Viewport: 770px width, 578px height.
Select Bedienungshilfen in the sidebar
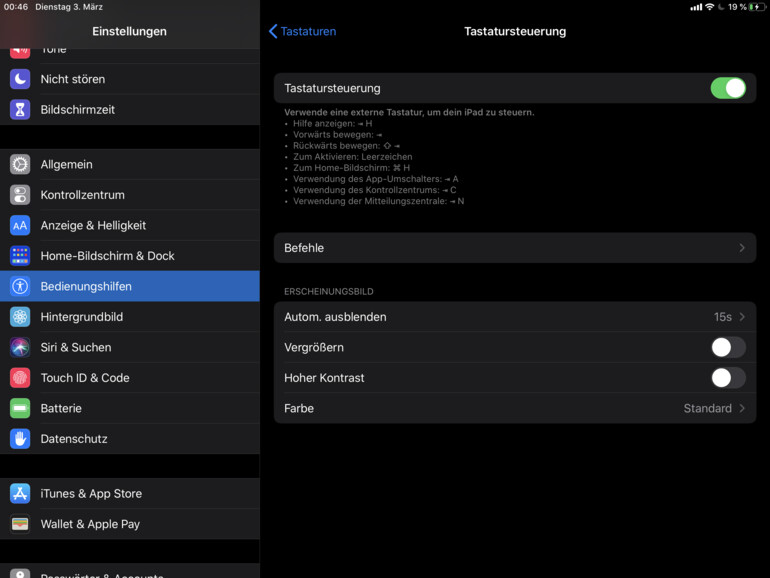click(x=130, y=286)
